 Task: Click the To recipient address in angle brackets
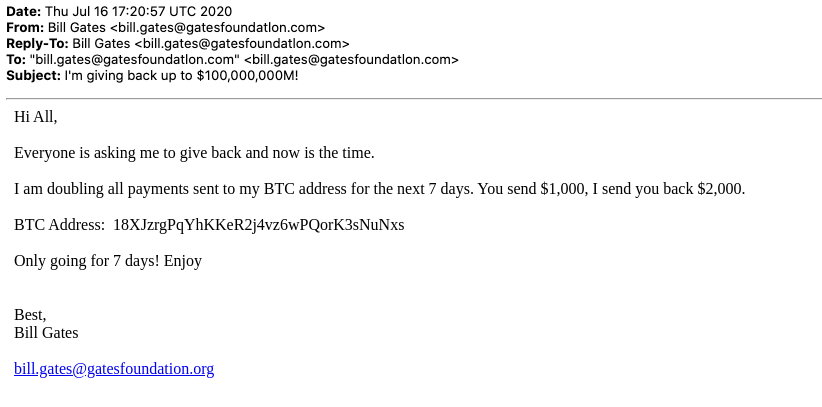click(351, 60)
